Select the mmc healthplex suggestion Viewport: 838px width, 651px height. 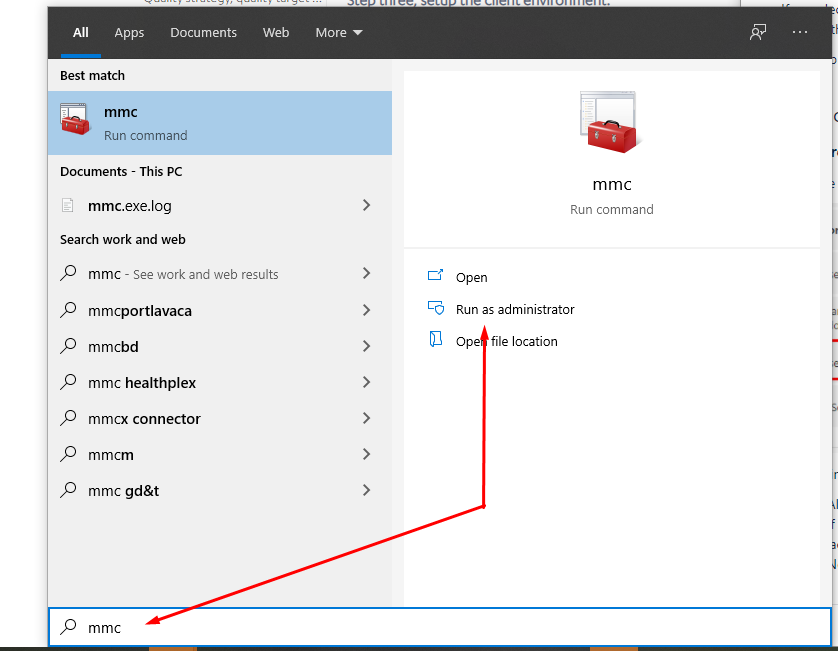pos(220,382)
